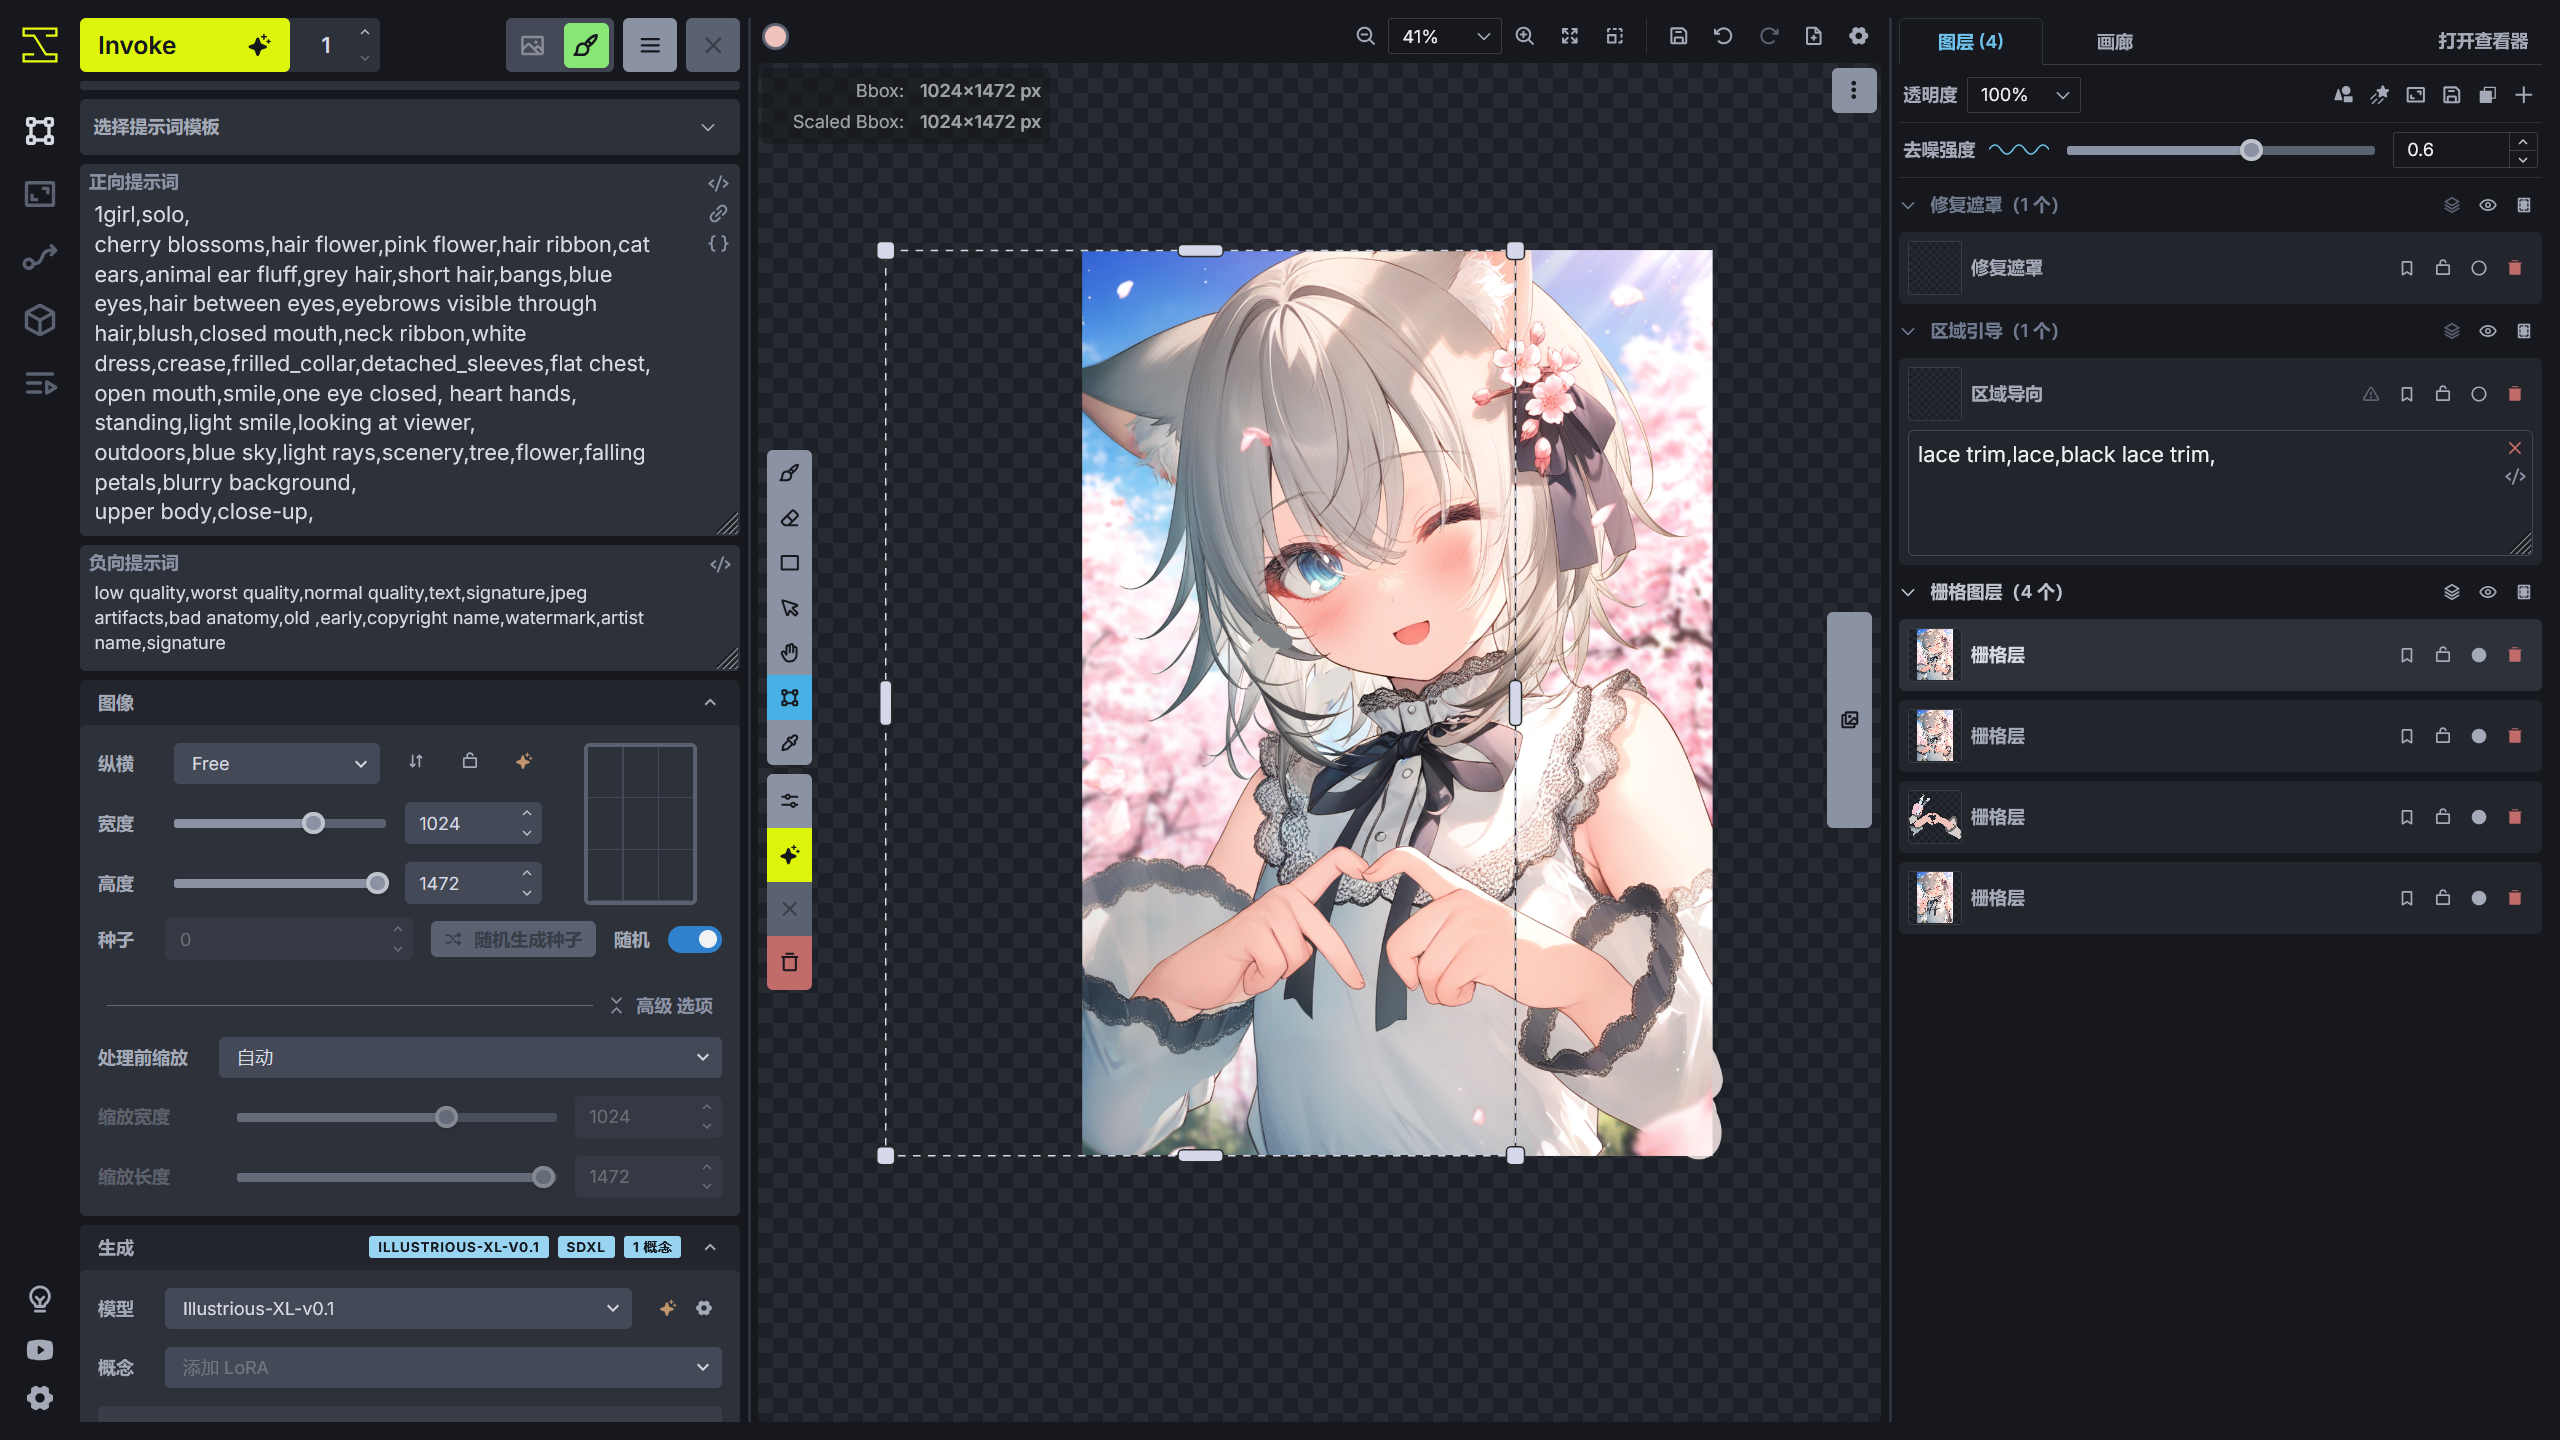Screen dimensions: 2560x1440
Task: Click the 随机生成种子 button
Action: [512, 939]
